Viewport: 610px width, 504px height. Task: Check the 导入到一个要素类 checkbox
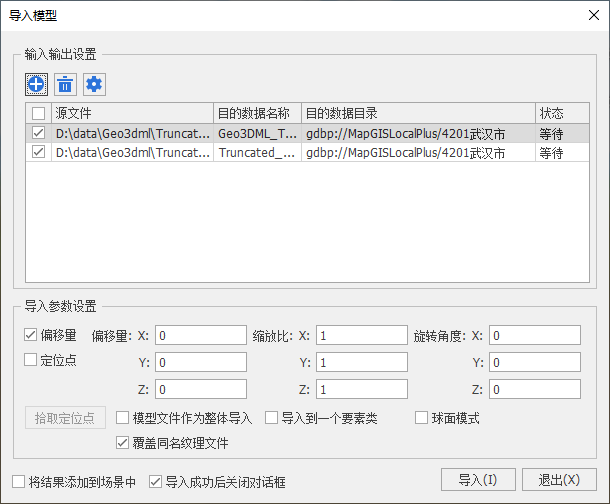click(272, 418)
